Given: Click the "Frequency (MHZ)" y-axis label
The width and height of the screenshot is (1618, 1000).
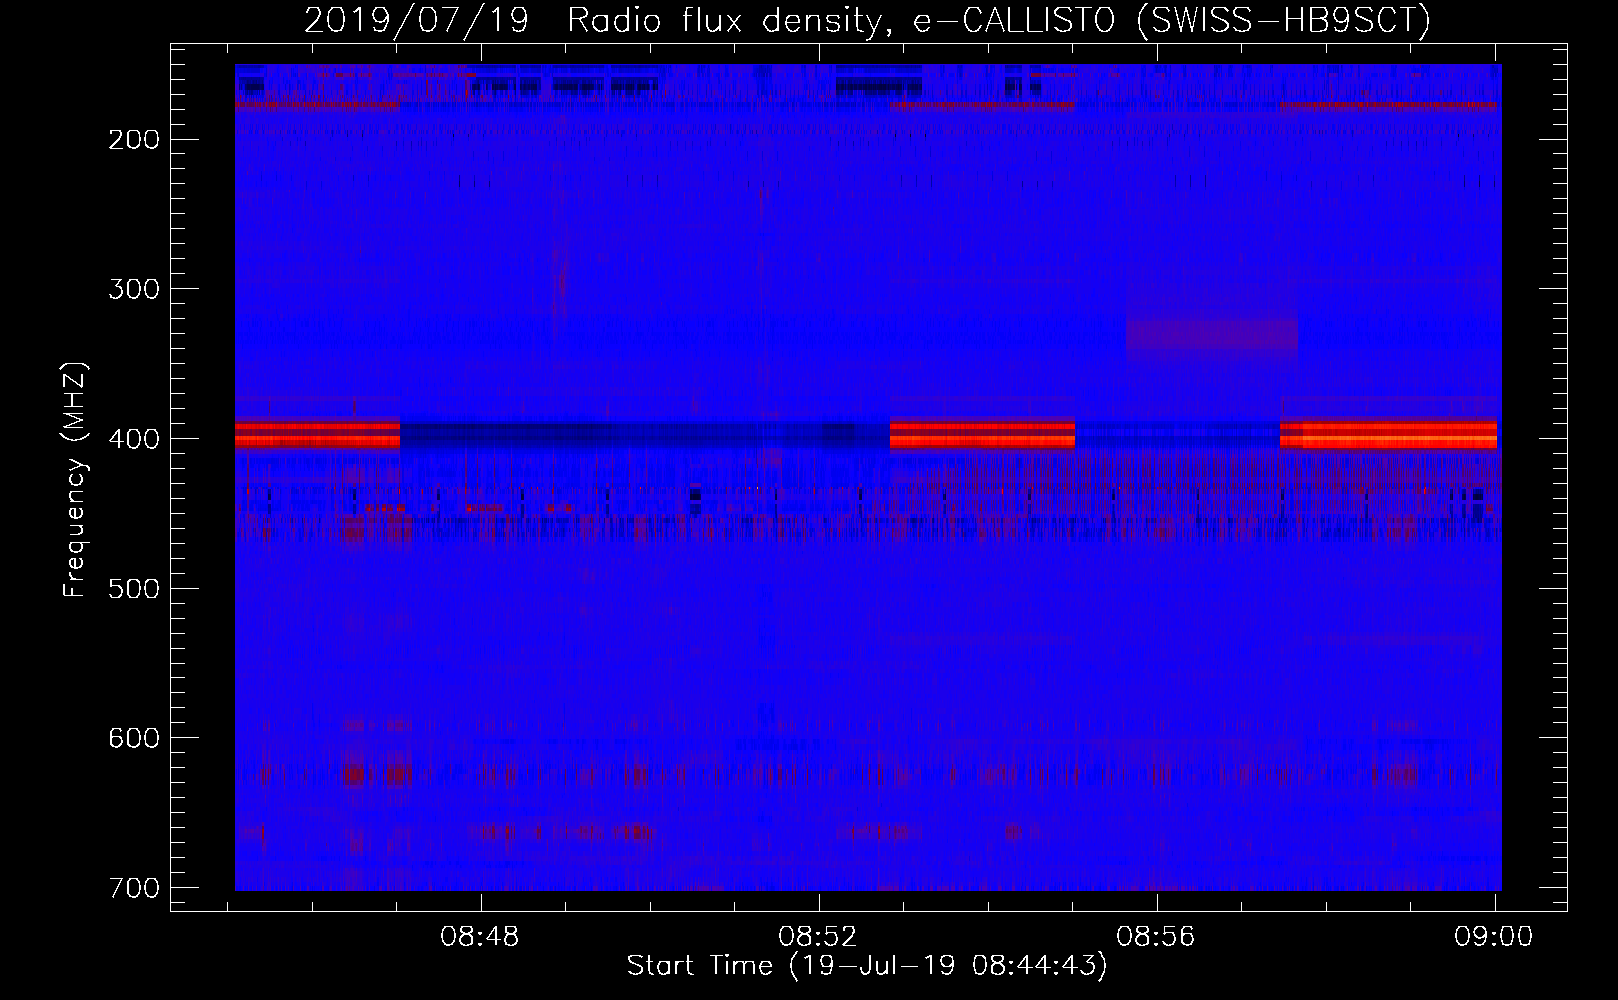Looking at the screenshot, I should [75, 480].
